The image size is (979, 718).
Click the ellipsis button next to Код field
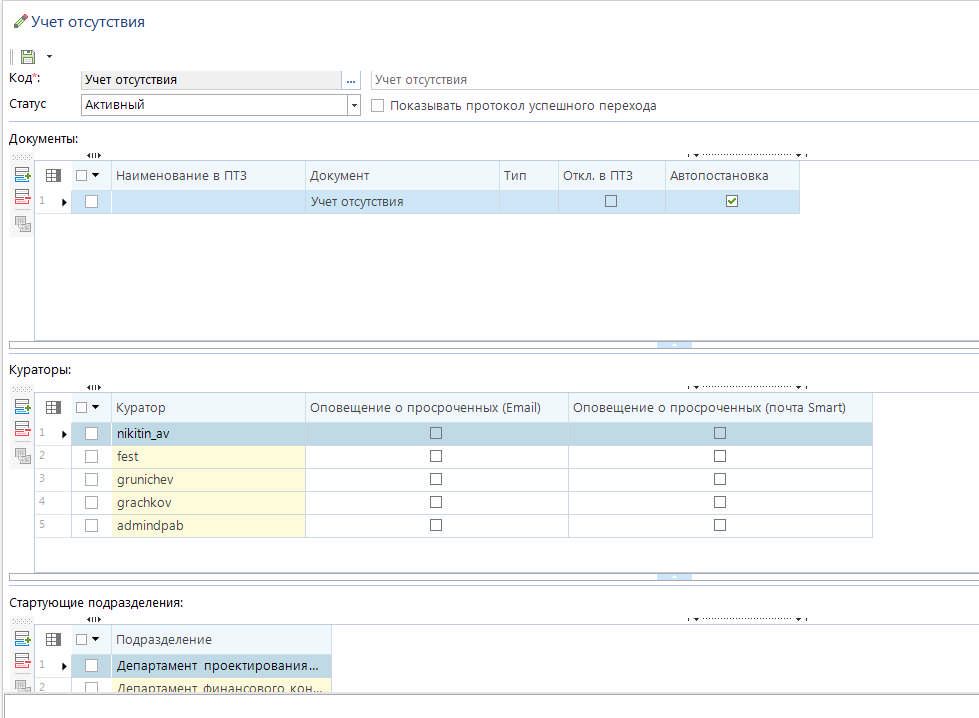point(351,80)
